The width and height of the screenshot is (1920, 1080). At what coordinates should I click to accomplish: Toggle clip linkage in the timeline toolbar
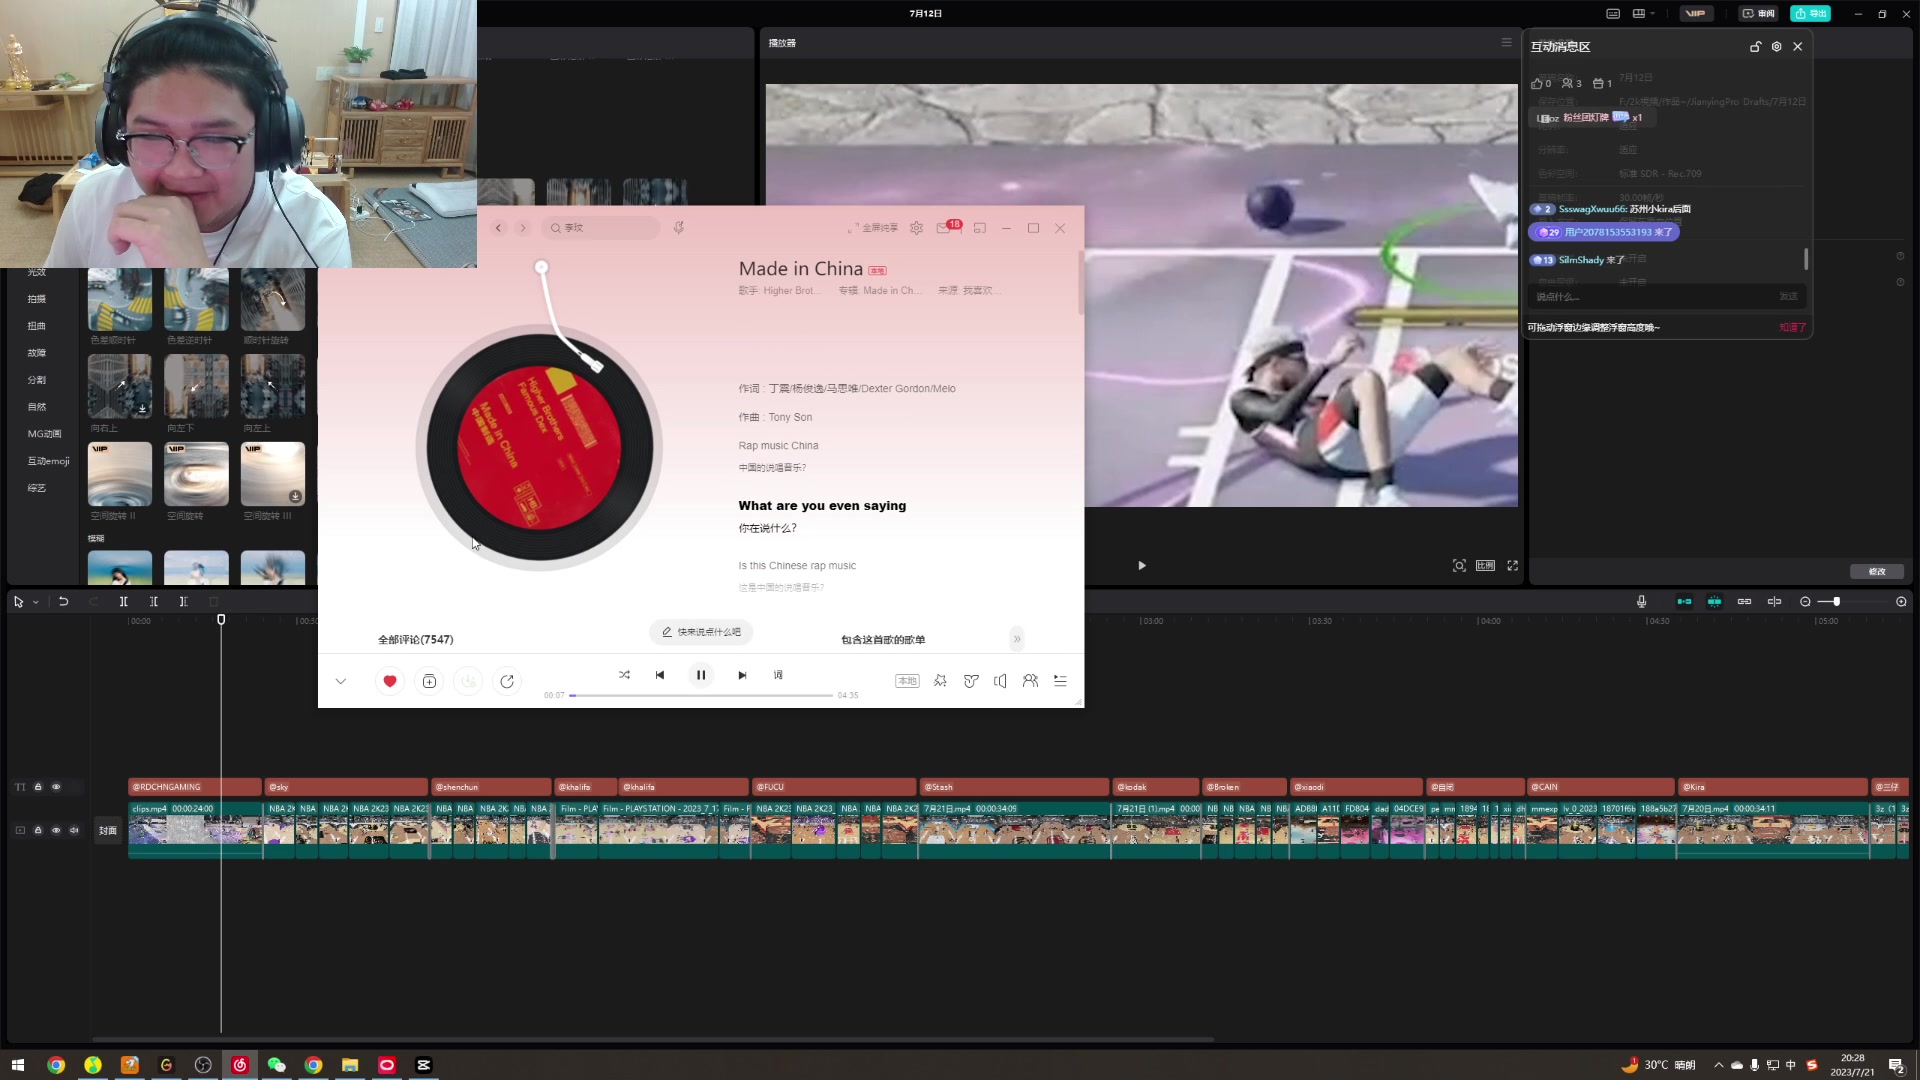pos(1744,602)
